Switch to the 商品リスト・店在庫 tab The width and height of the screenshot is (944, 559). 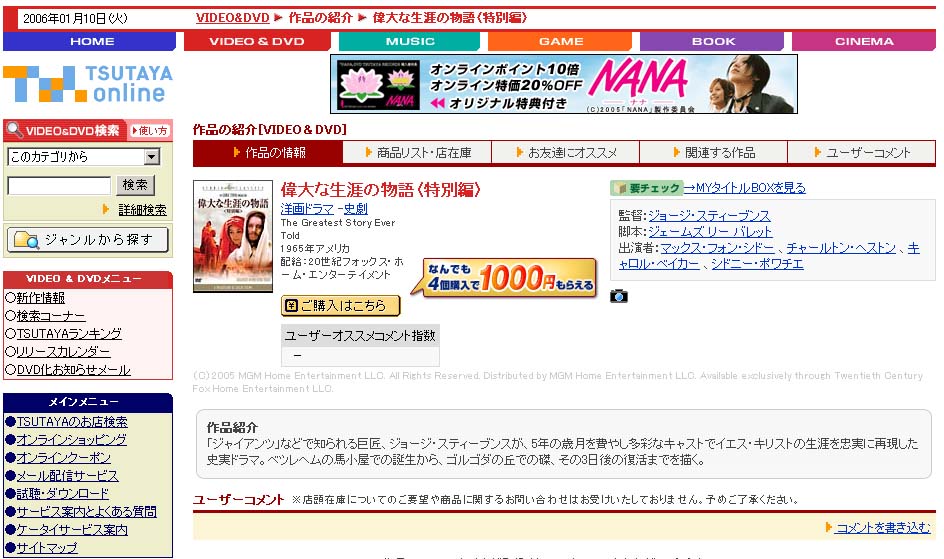(x=417, y=153)
